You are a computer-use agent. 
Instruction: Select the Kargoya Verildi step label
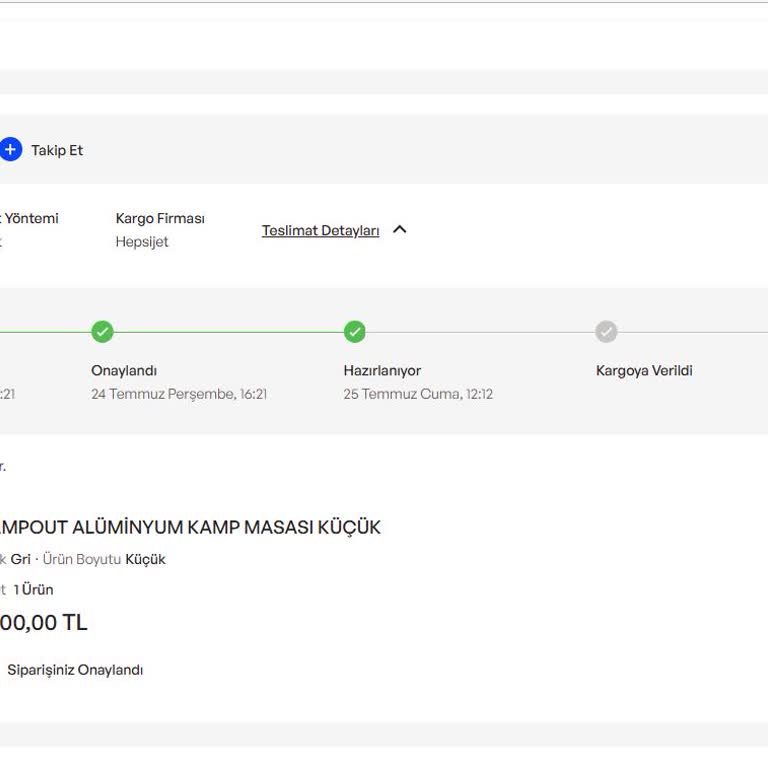tap(644, 371)
